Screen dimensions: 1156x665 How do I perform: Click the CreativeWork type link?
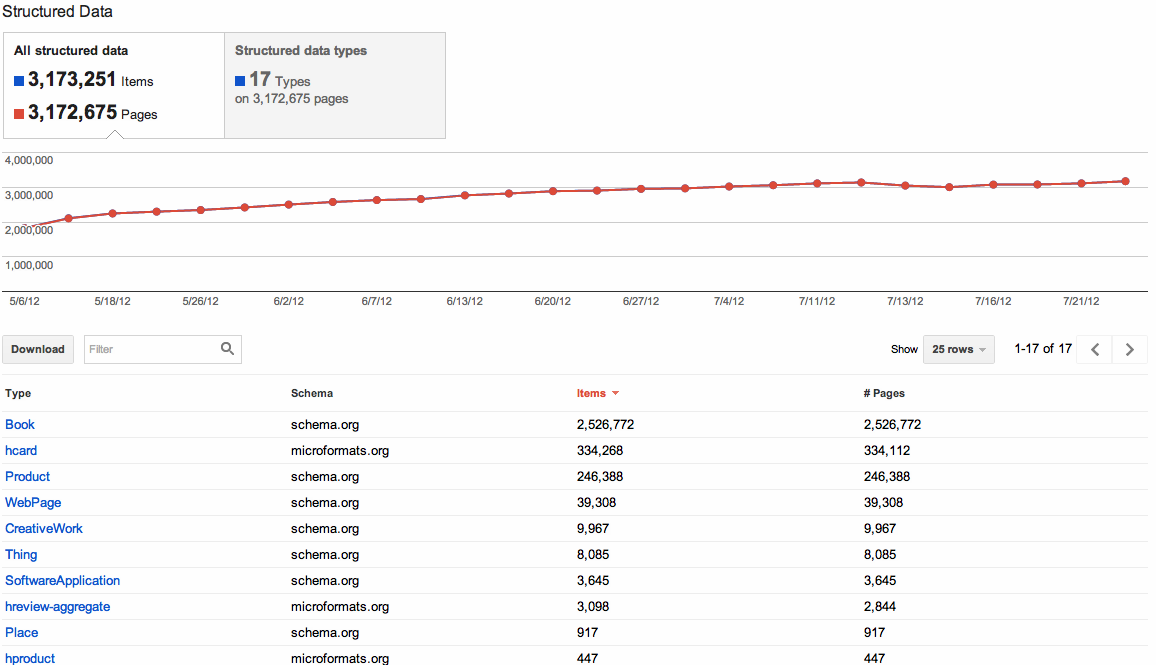(44, 529)
